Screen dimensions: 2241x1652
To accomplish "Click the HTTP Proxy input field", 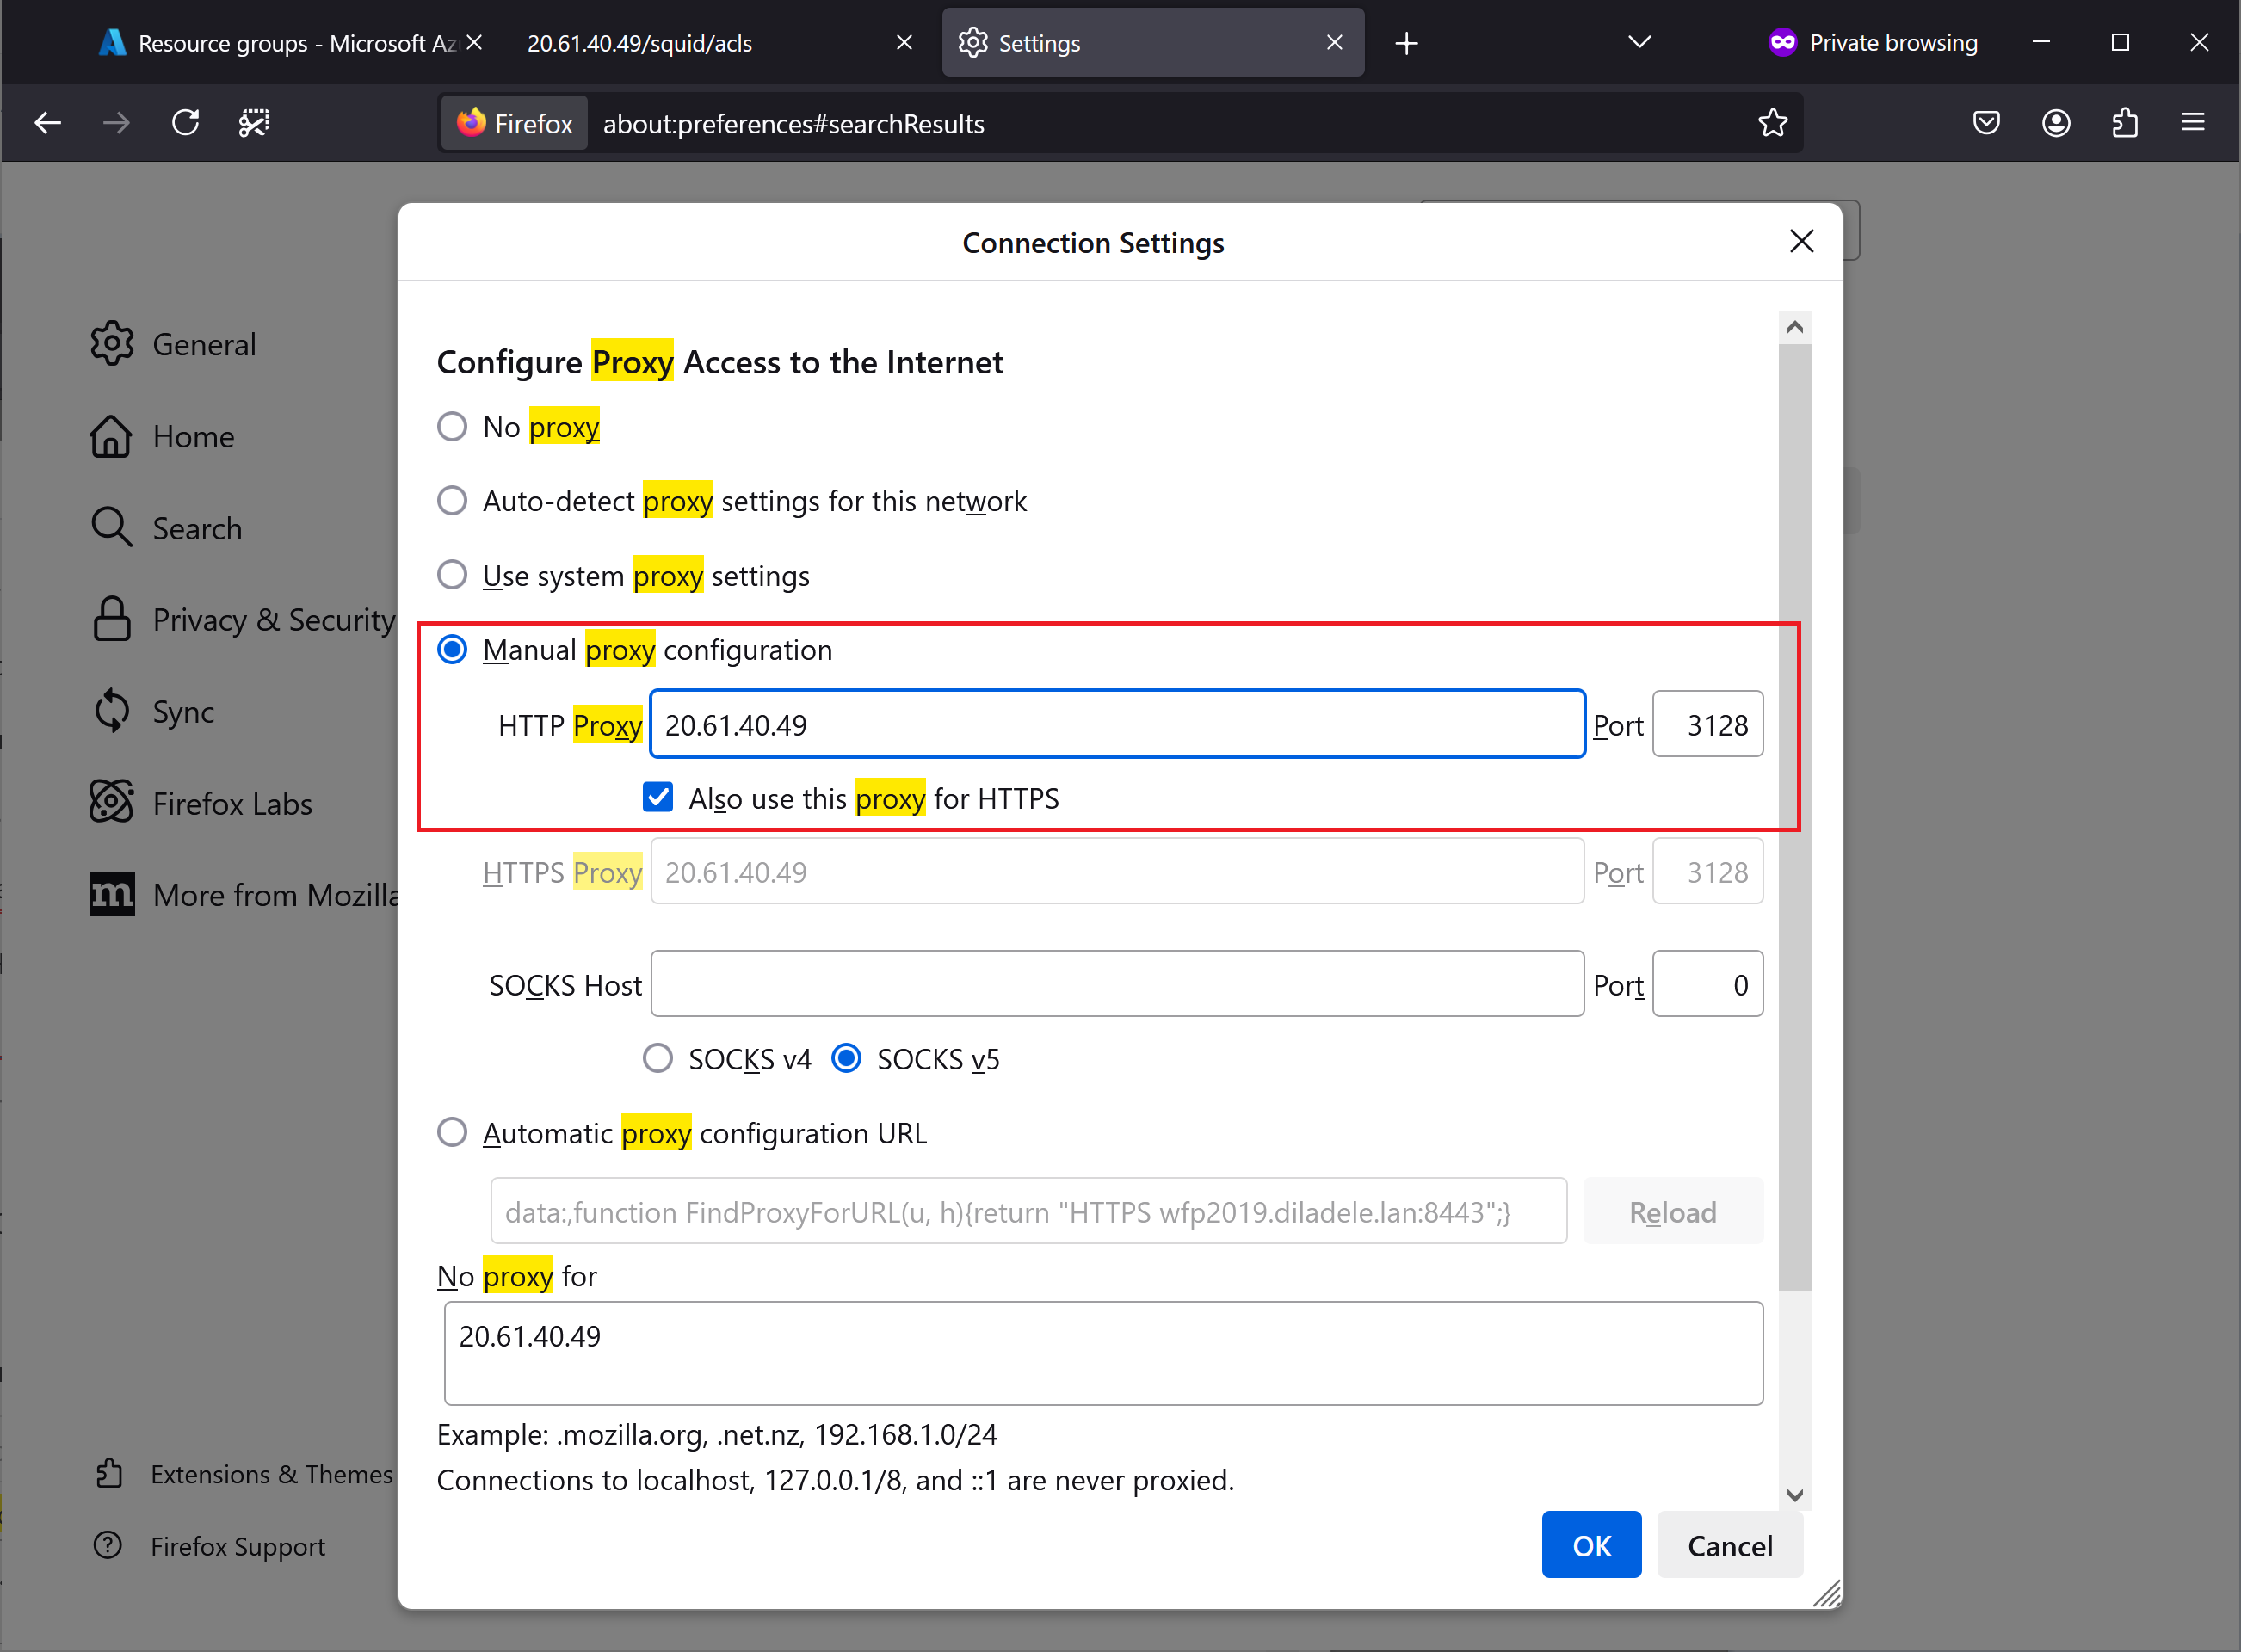I will pyautogui.click(x=1114, y=724).
